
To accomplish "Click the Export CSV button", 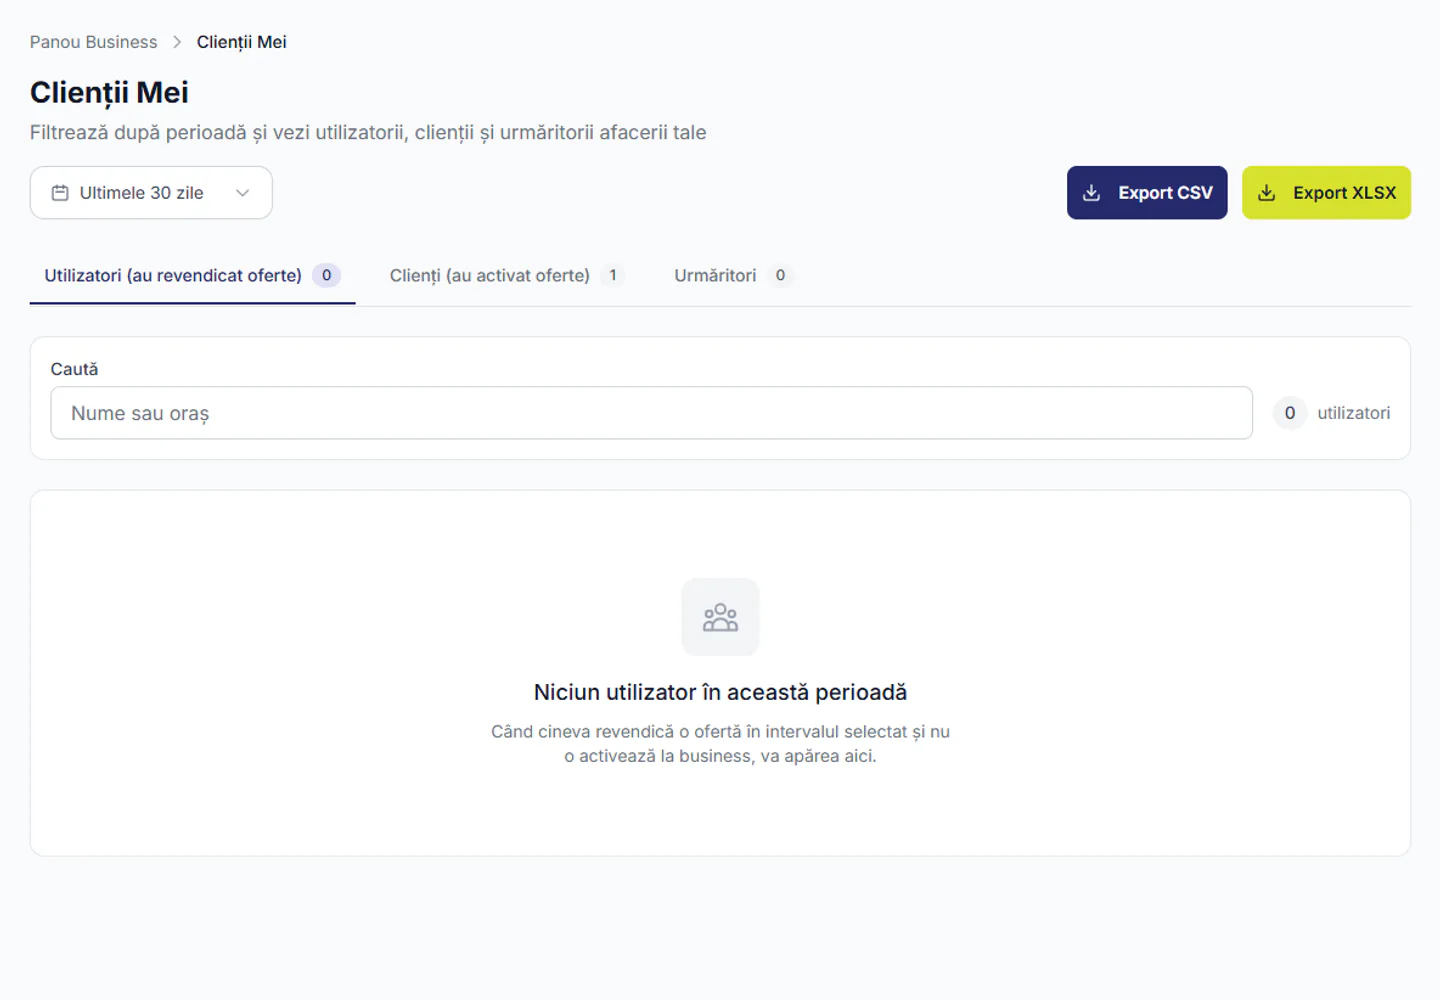I will pyautogui.click(x=1147, y=193).
